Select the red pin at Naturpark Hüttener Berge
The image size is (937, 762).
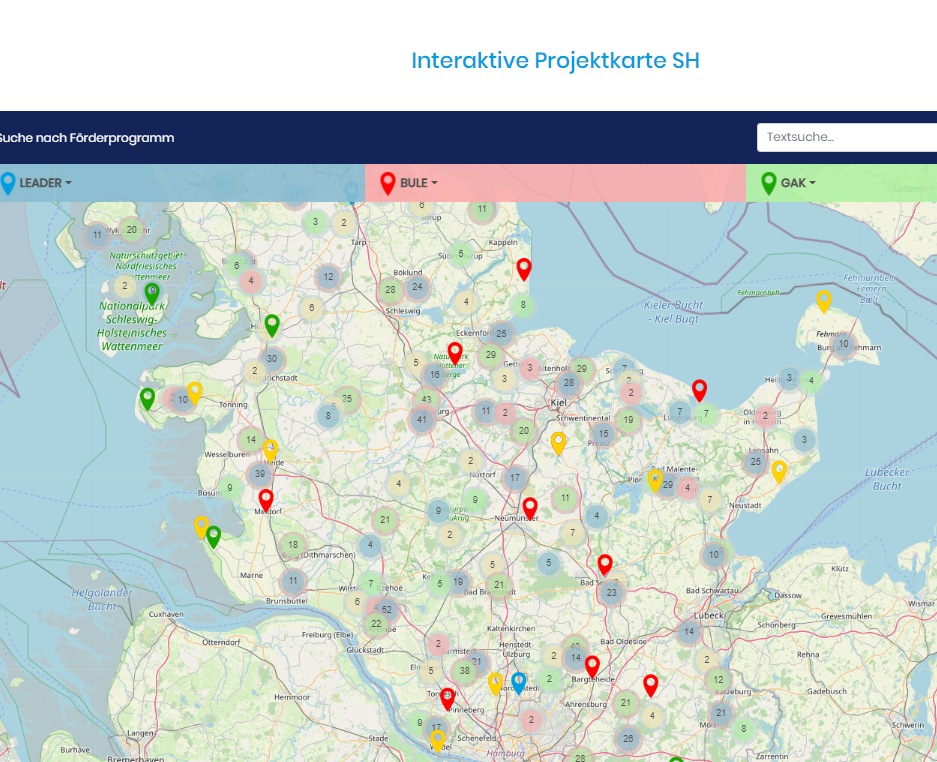(x=455, y=354)
